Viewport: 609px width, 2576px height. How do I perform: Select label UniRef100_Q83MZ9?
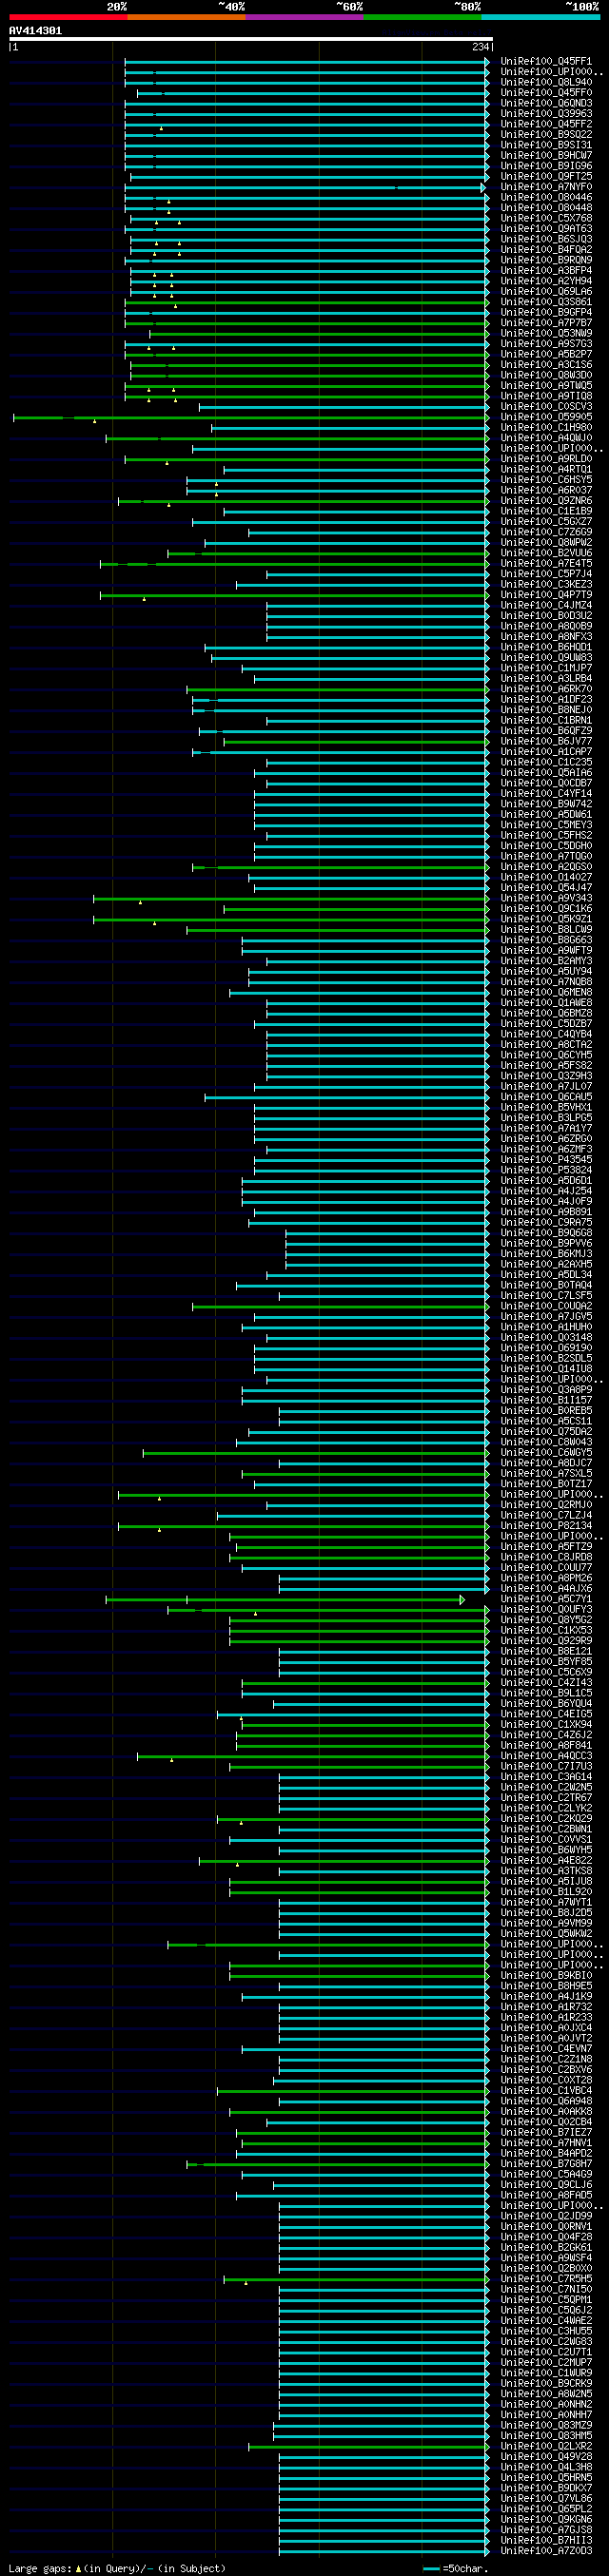pos(546,2425)
